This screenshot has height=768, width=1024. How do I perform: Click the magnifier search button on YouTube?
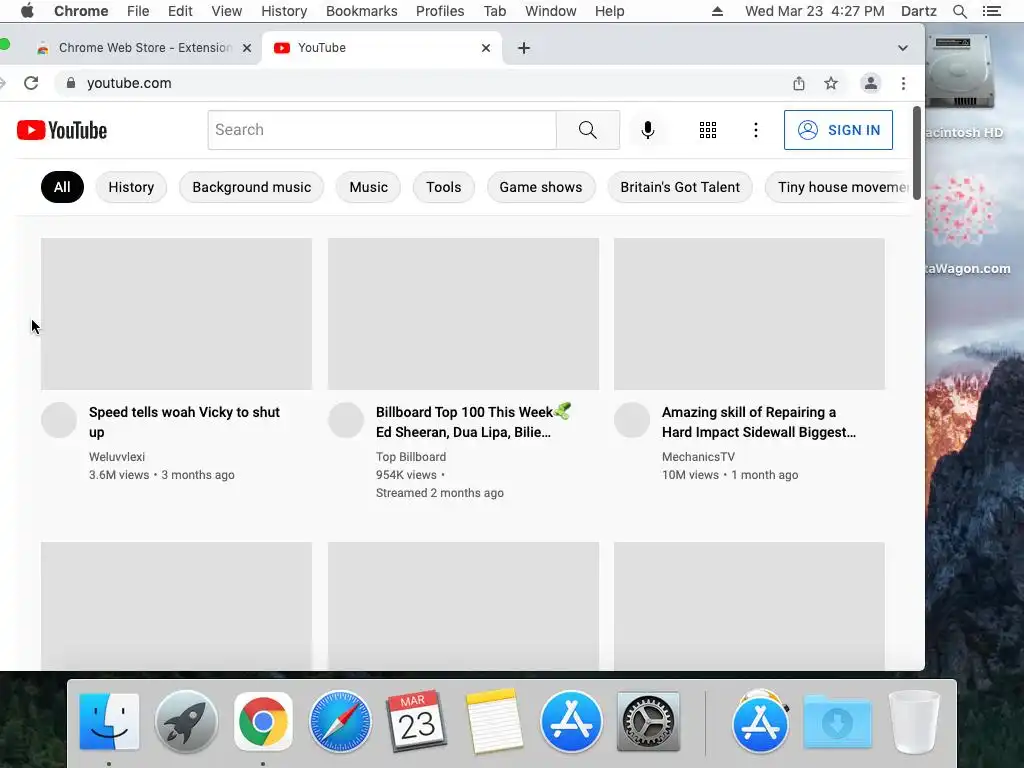[x=588, y=130]
